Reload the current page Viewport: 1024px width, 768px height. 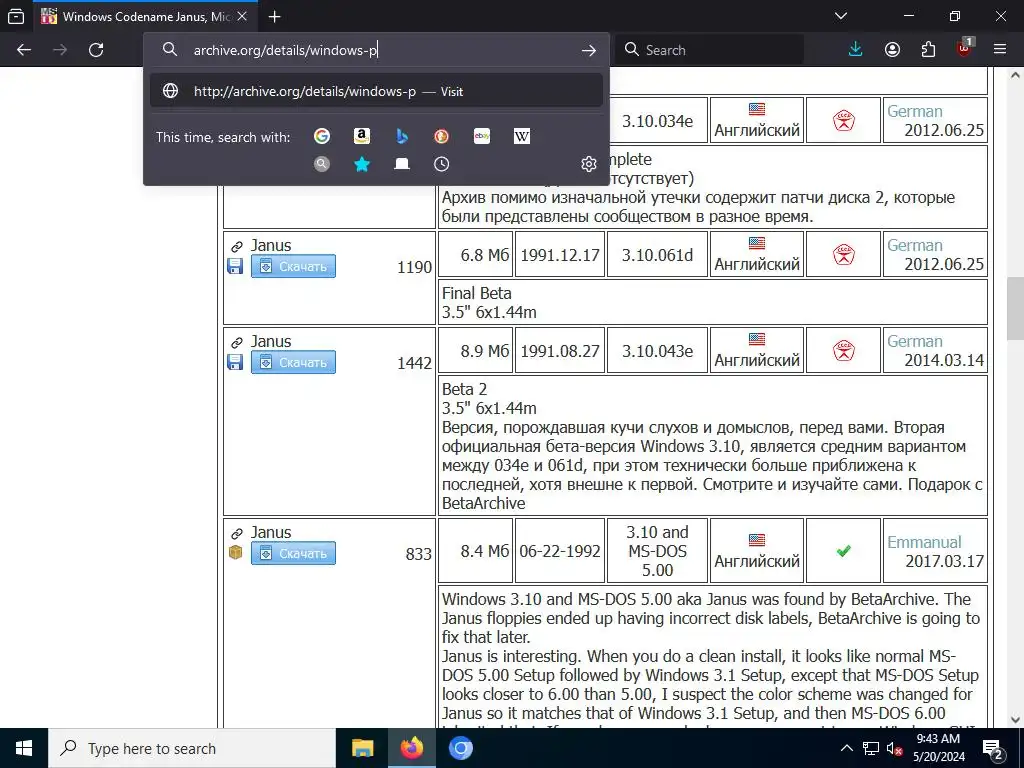(x=96, y=50)
